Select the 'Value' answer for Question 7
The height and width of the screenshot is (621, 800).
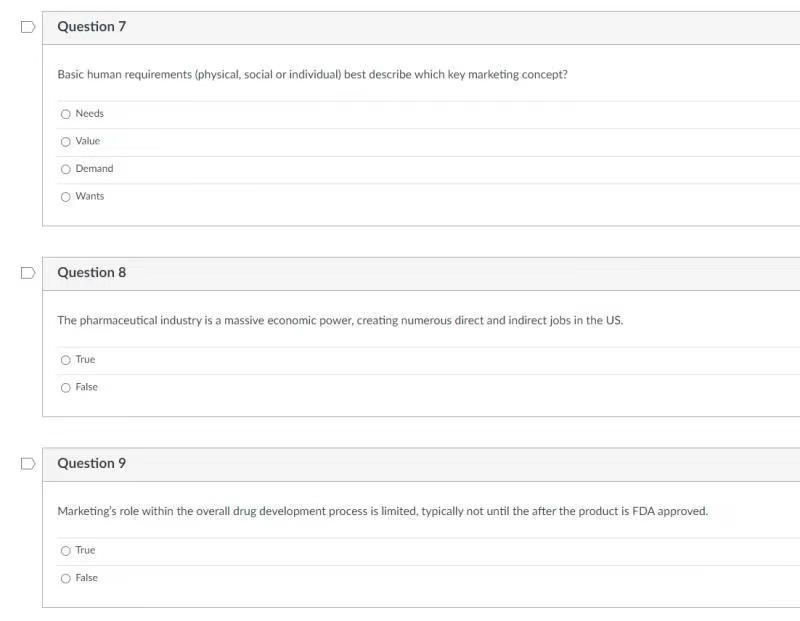pyautogui.click(x=65, y=141)
